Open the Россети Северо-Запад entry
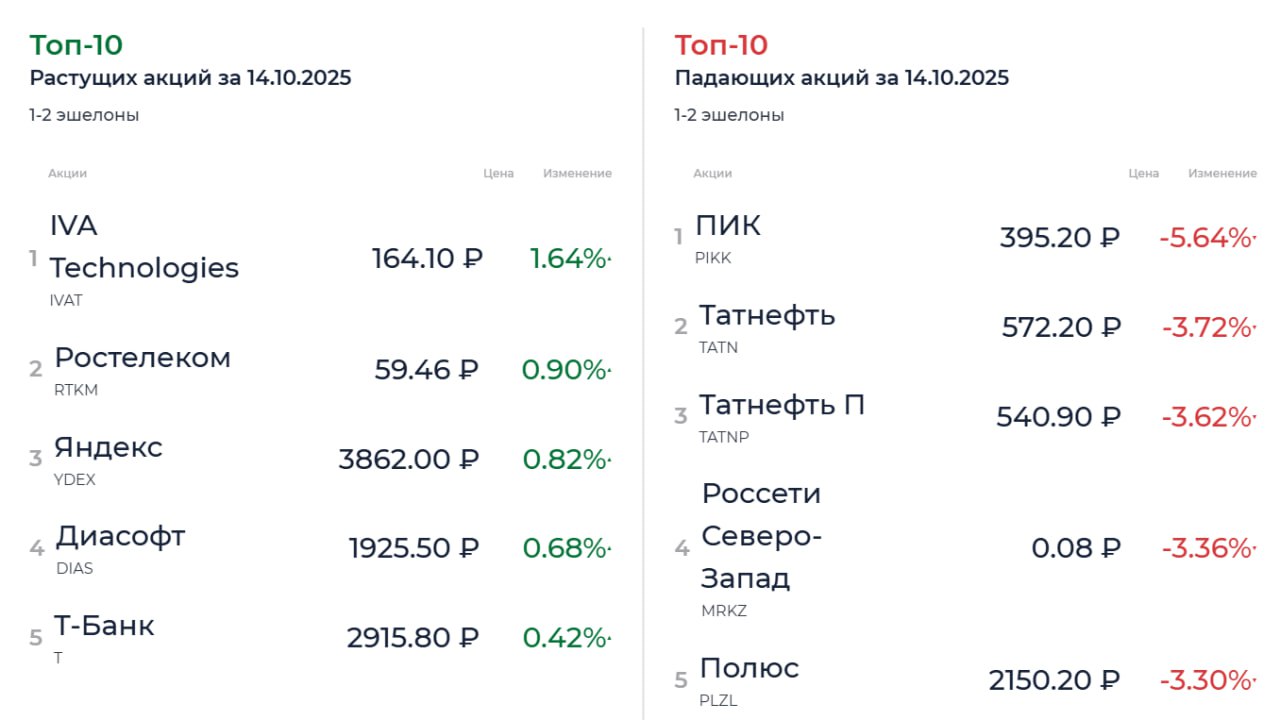 (x=761, y=536)
